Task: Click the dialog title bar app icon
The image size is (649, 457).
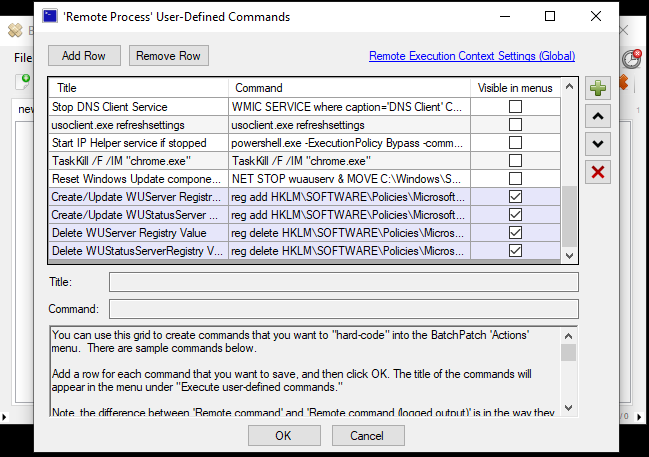Action: click(50, 17)
